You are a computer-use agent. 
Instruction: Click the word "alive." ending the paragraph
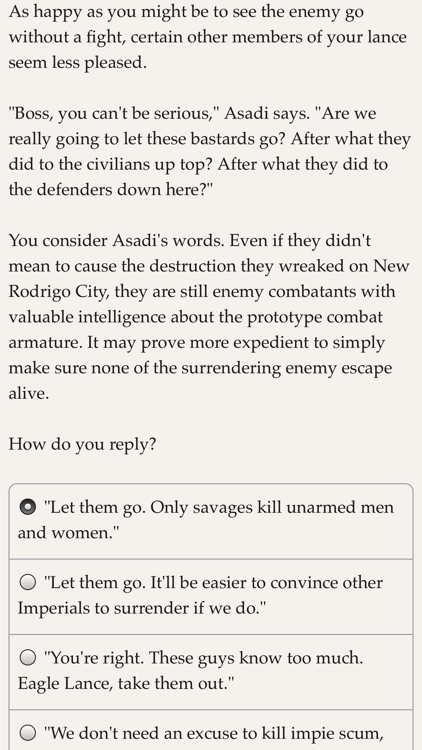[x=29, y=393]
